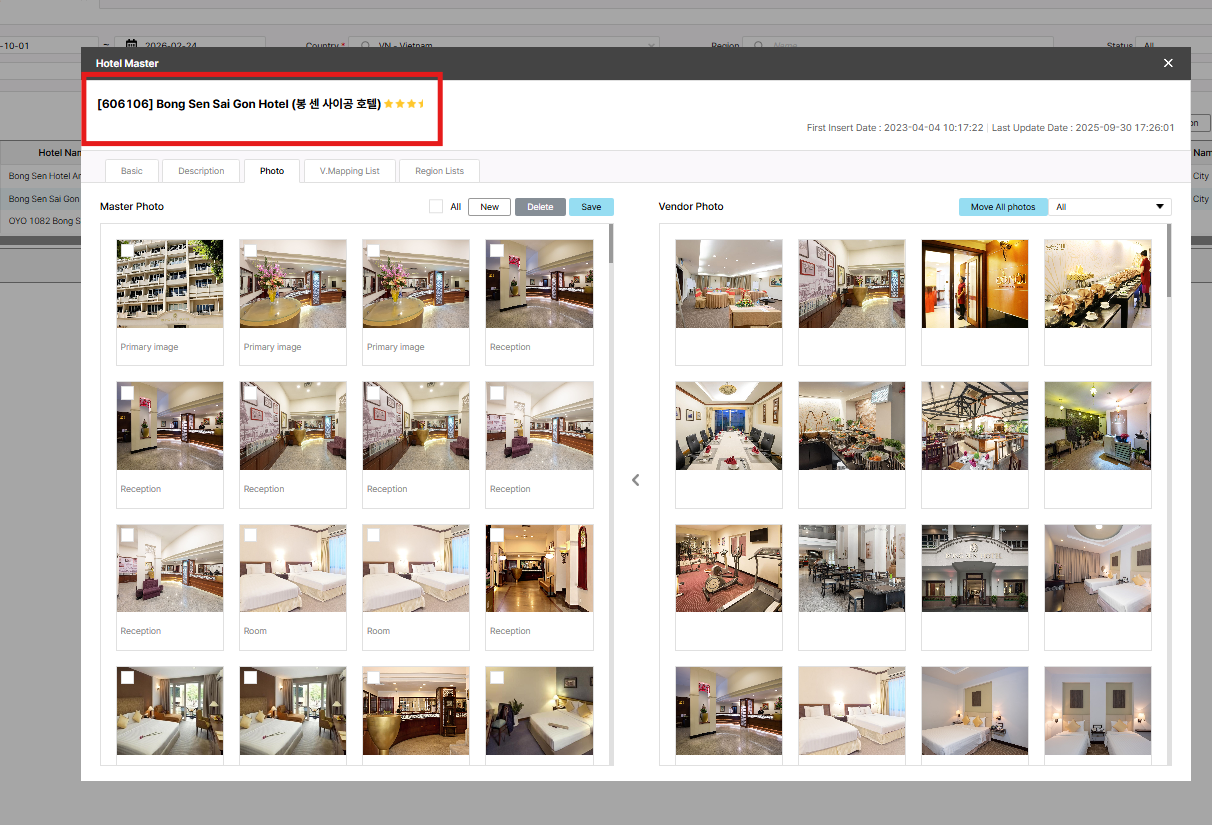This screenshot has height=825, width=1212.
Task: Click the search icon in Region field
Action: click(757, 45)
